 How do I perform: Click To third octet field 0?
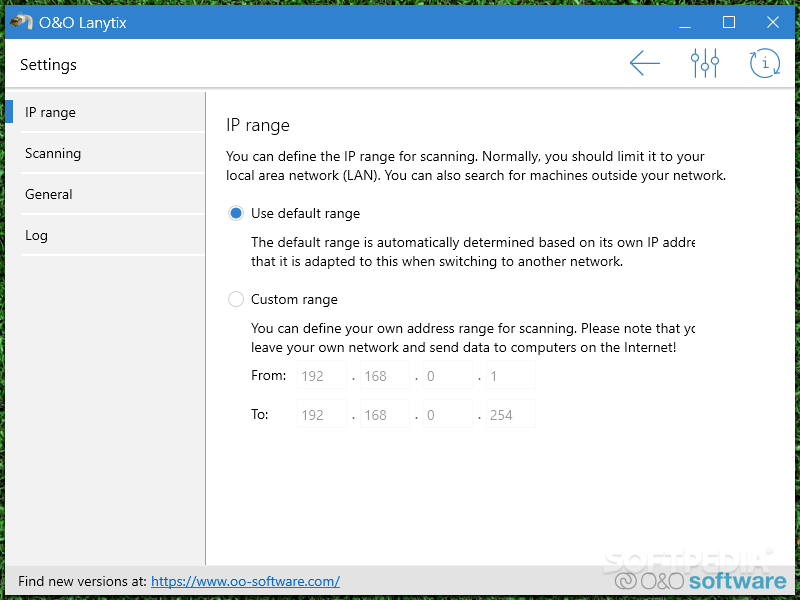(x=448, y=414)
